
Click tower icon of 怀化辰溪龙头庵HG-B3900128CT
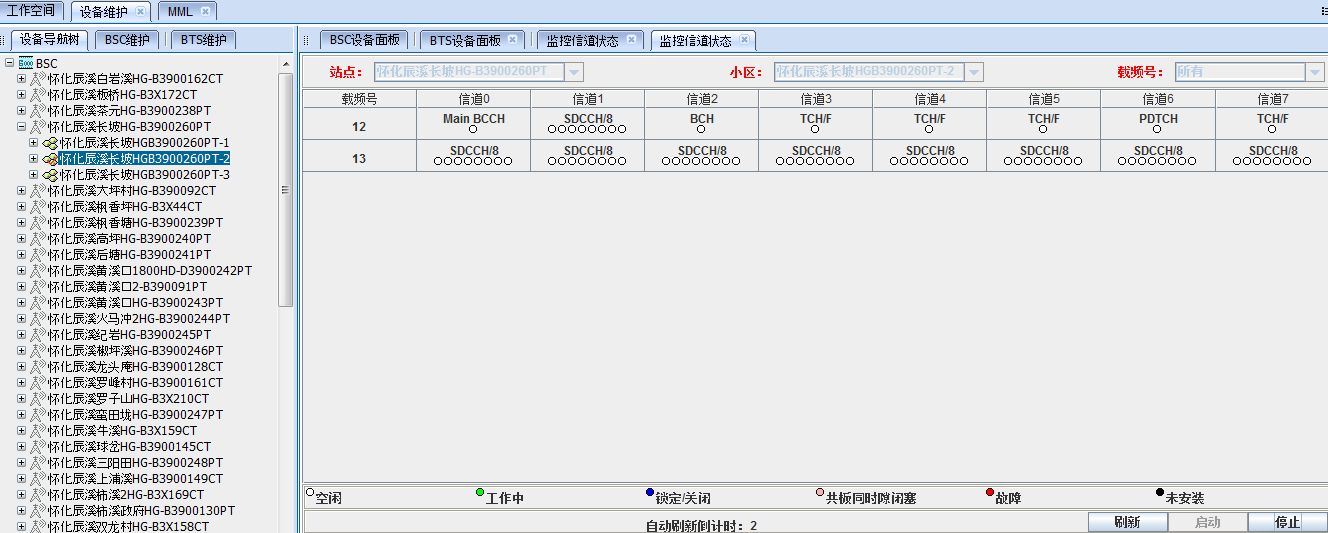(x=39, y=367)
